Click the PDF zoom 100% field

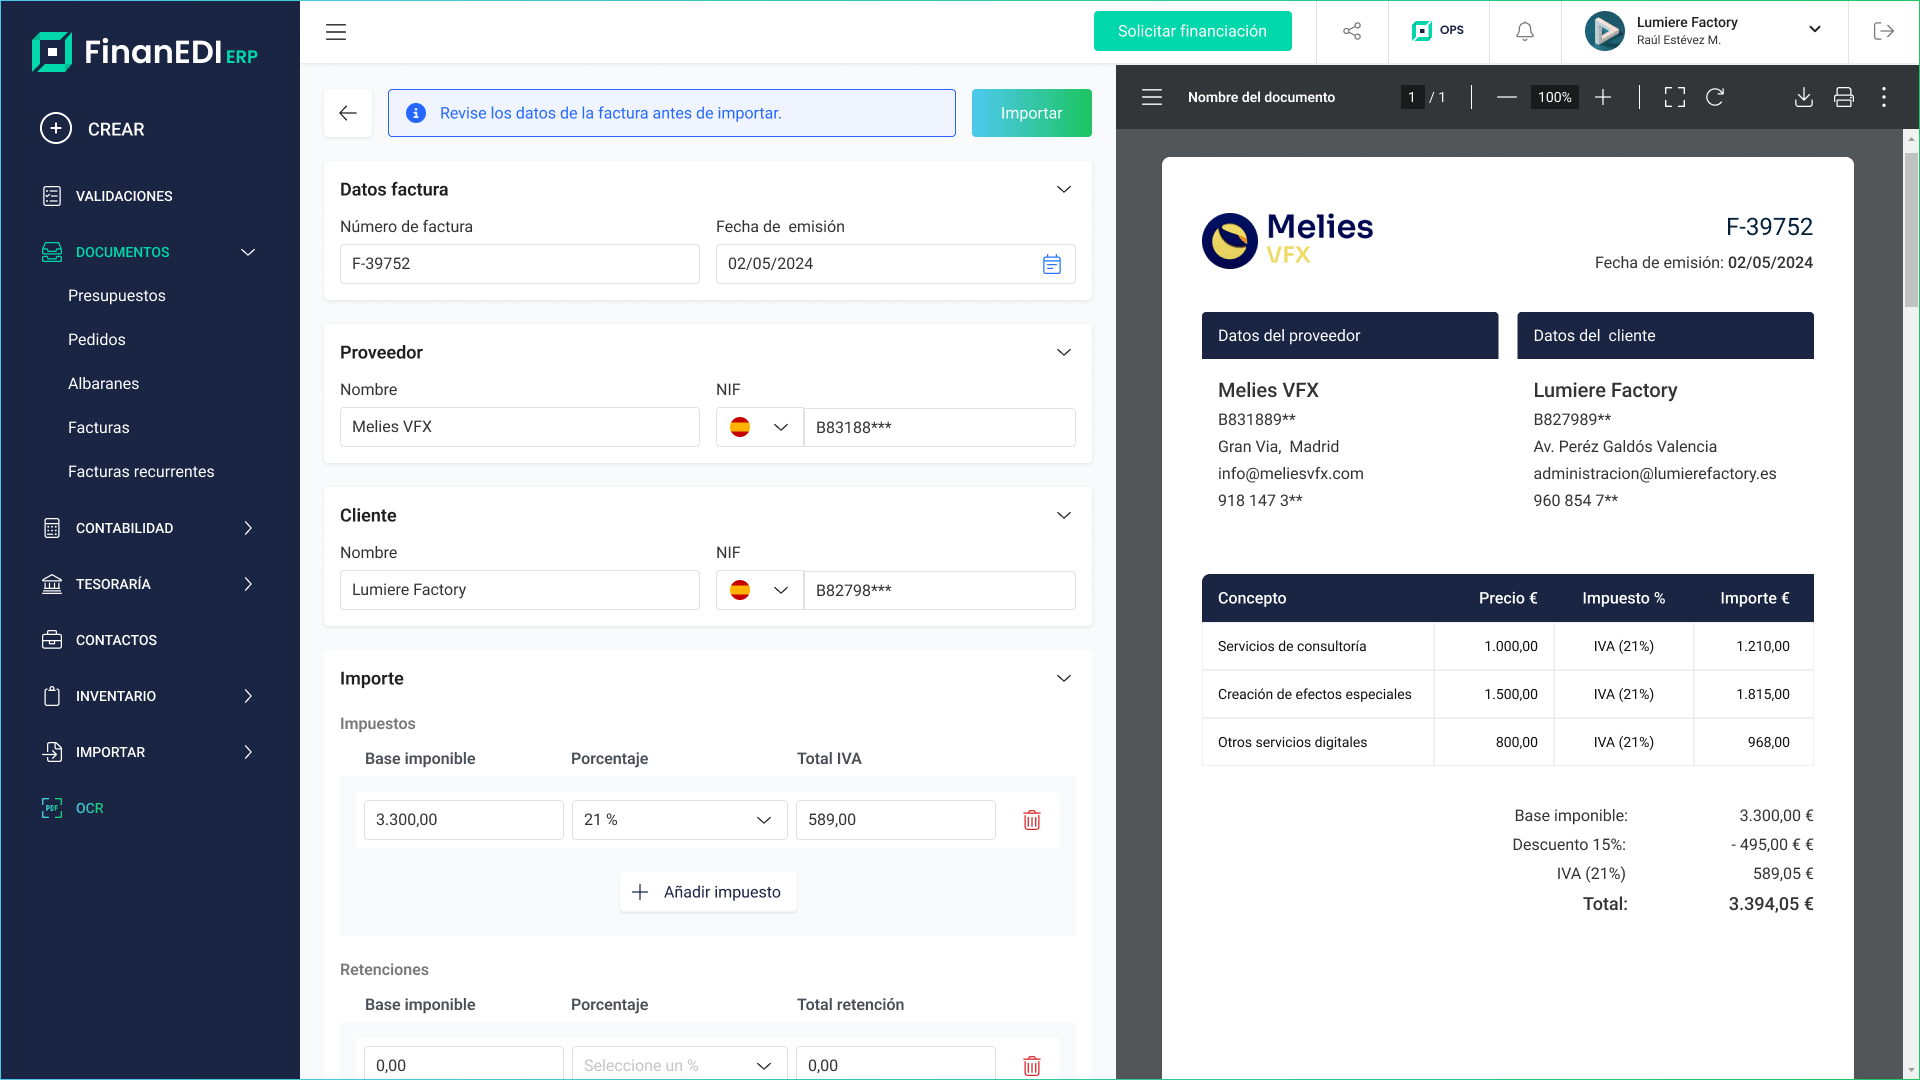[x=1555, y=97]
